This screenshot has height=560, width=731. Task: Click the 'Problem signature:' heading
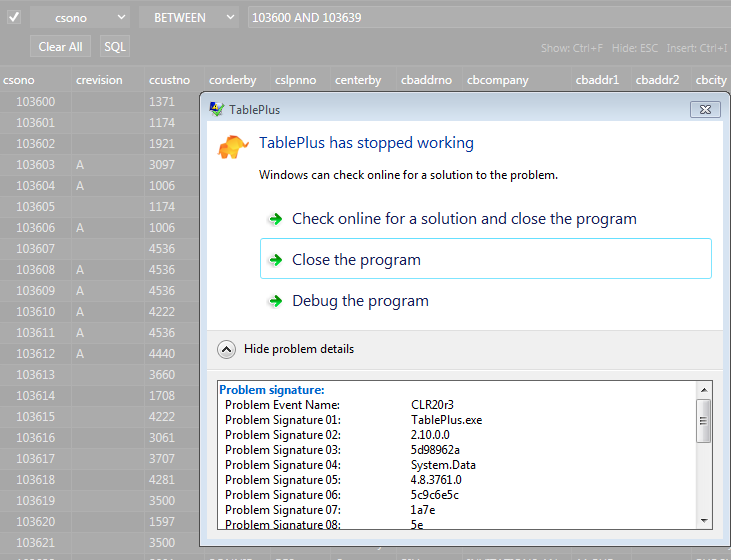click(272, 390)
